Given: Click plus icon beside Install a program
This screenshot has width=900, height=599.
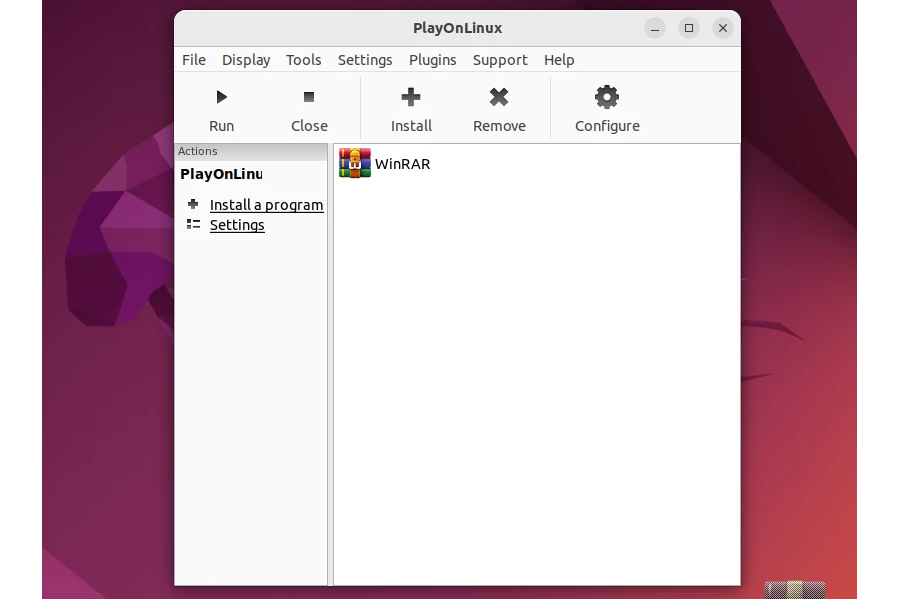Looking at the screenshot, I should 193,204.
